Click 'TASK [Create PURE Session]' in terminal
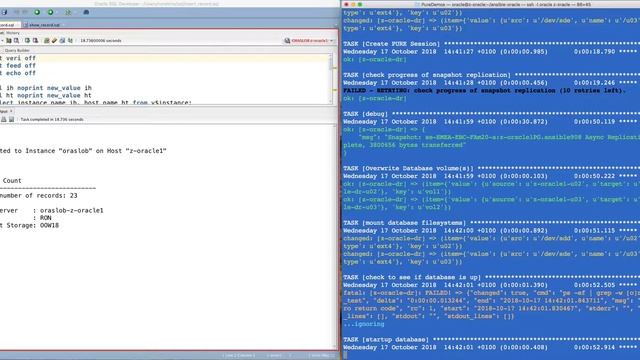The image size is (640, 360). pos(392,44)
